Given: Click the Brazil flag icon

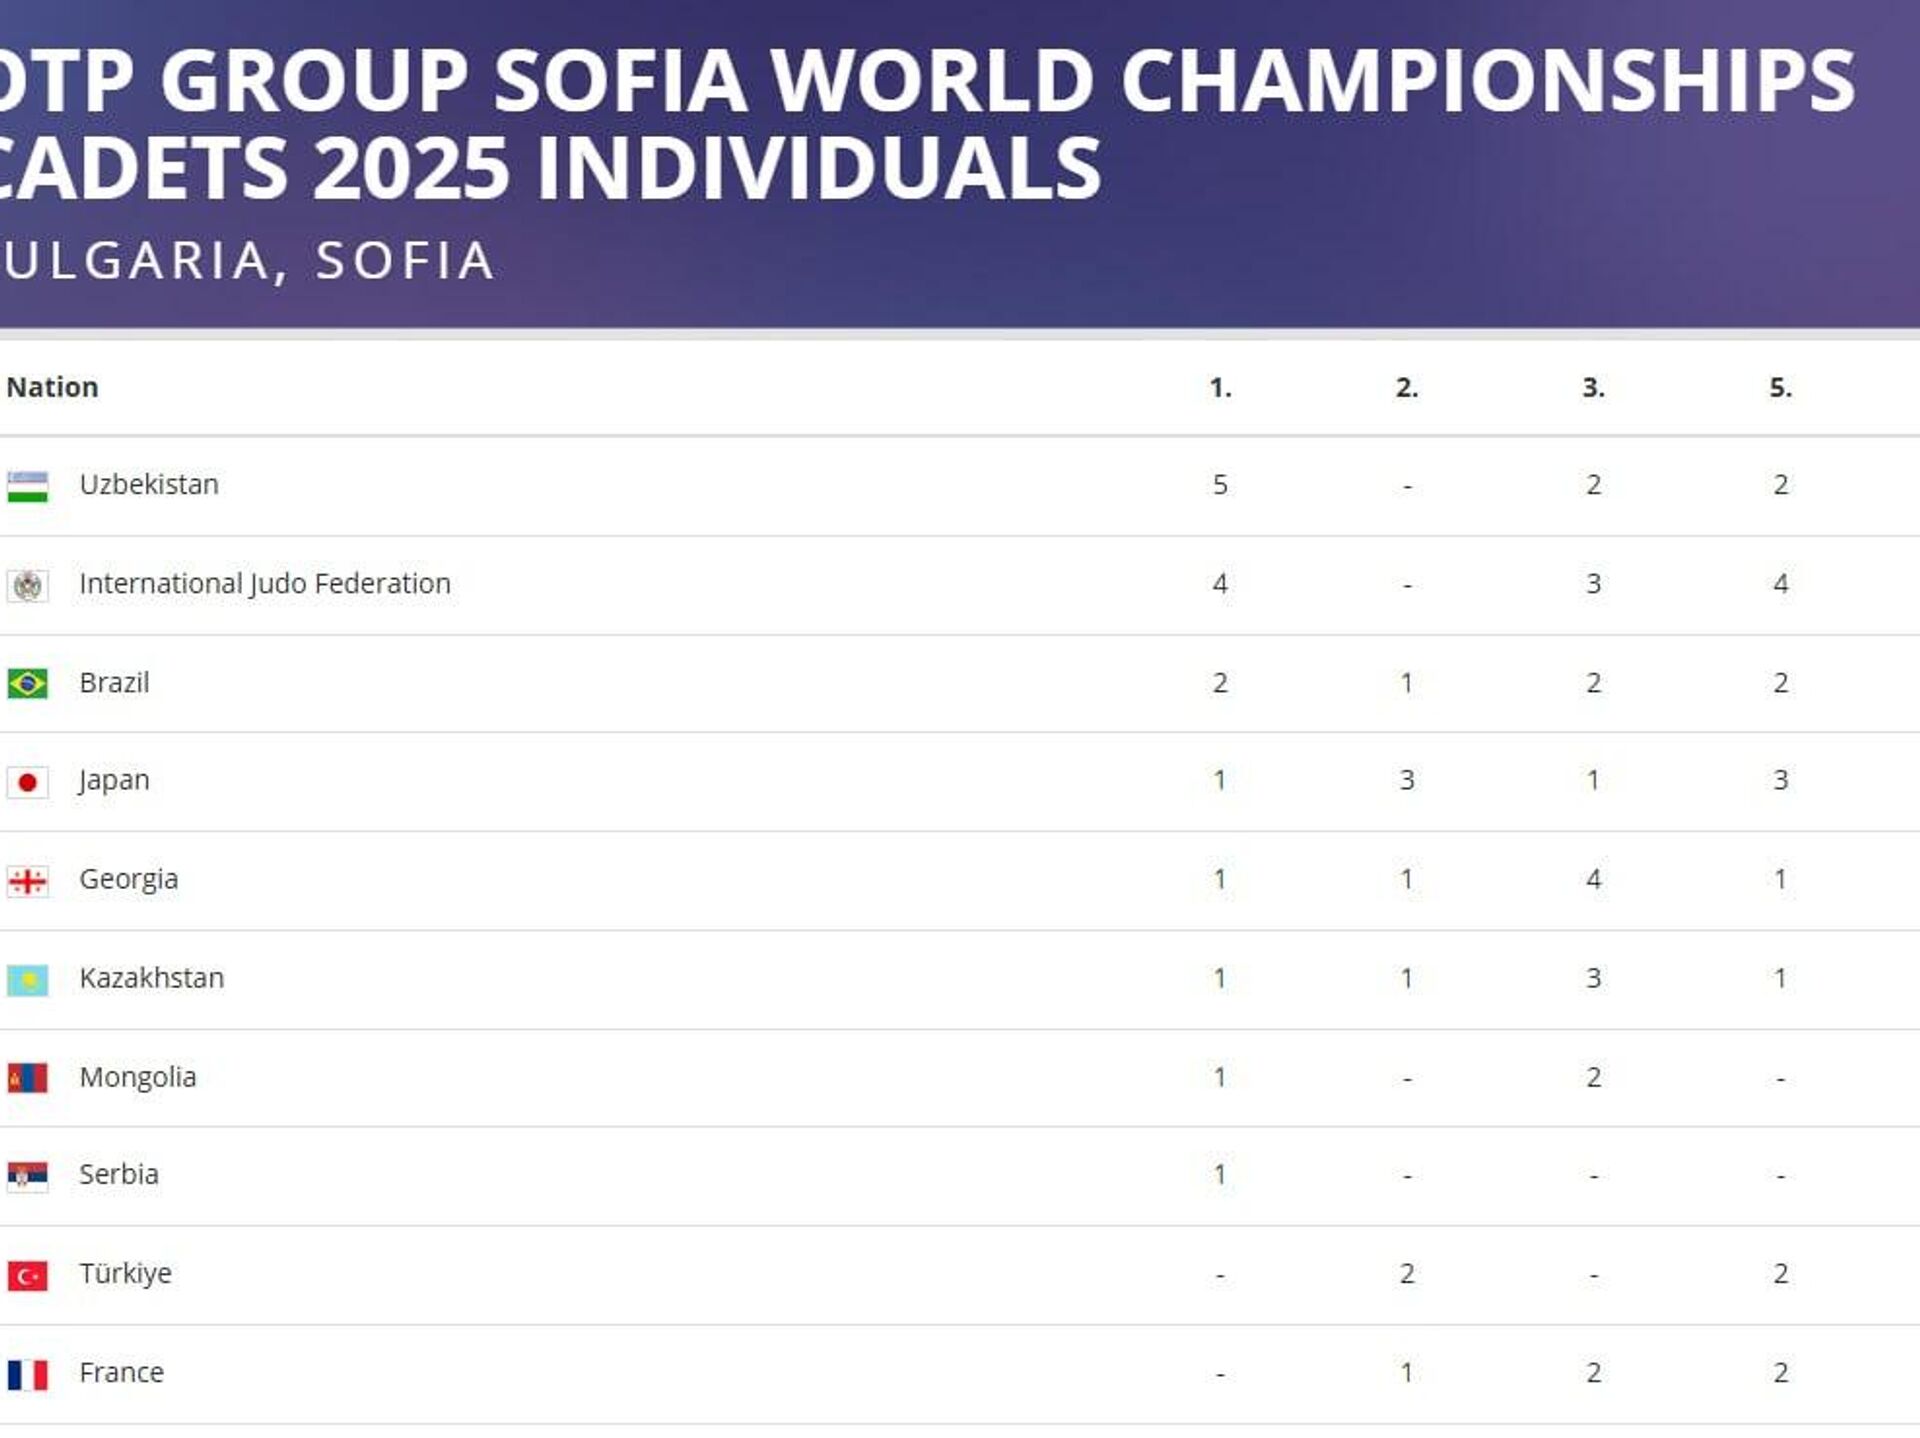Looking at the screenshot, I should point(27,684).
